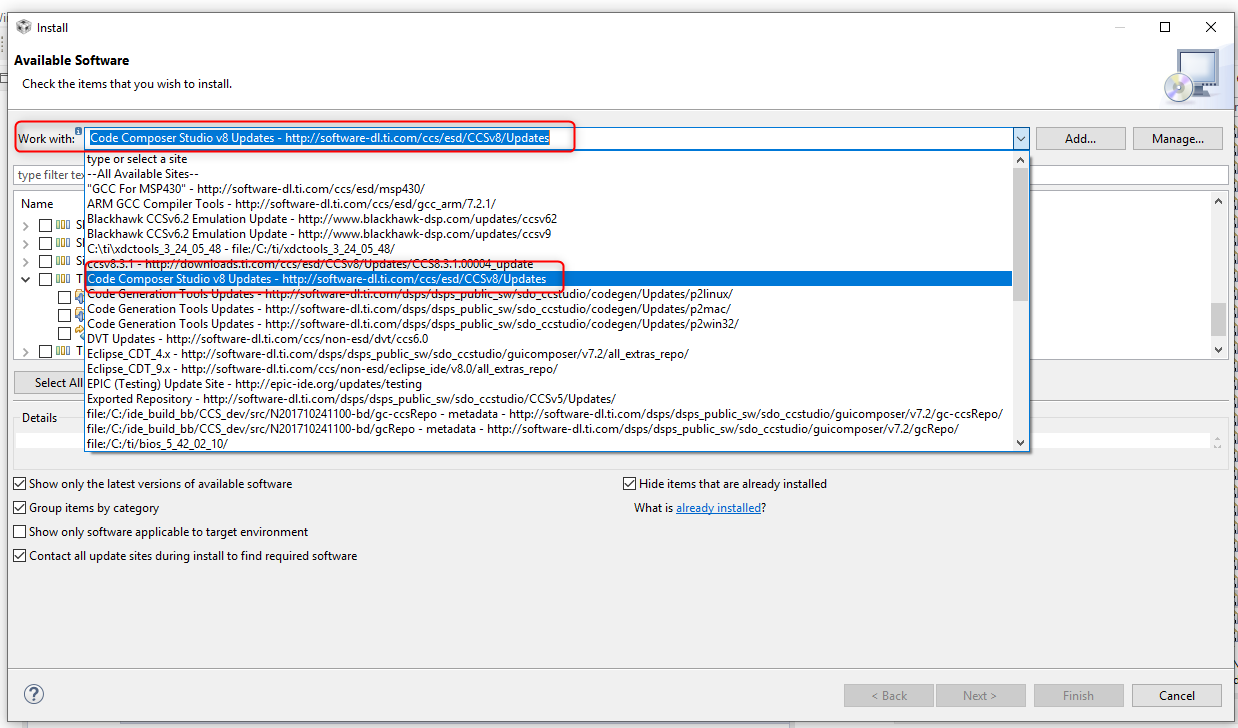Choose gc-ccsRepo metadata file entry
The image size is (1238, 728).
[x=548, y=414]
